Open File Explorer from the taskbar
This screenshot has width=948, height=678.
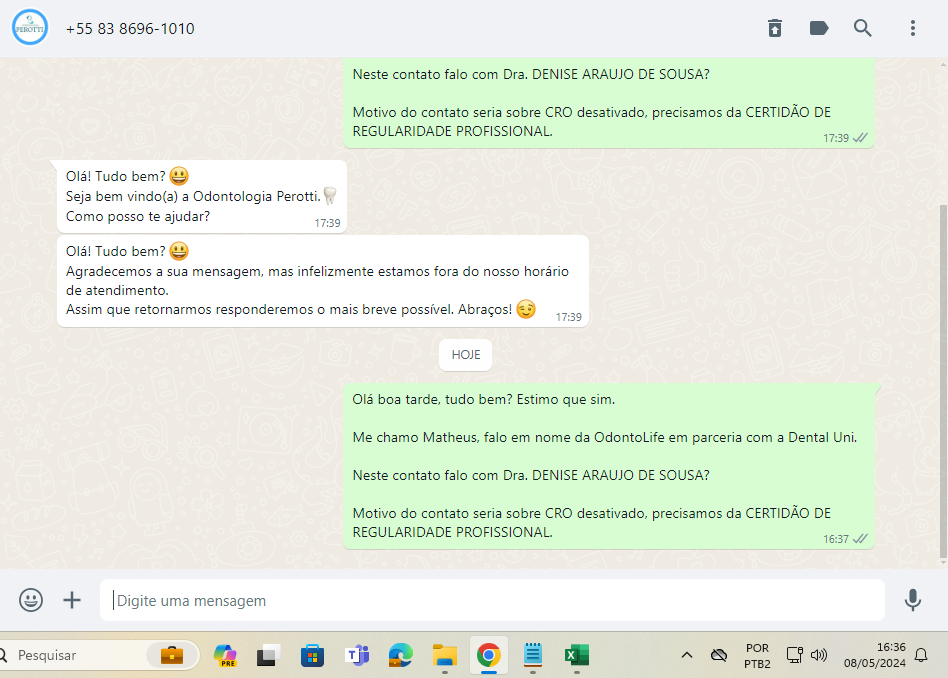[x=445, y=655]
